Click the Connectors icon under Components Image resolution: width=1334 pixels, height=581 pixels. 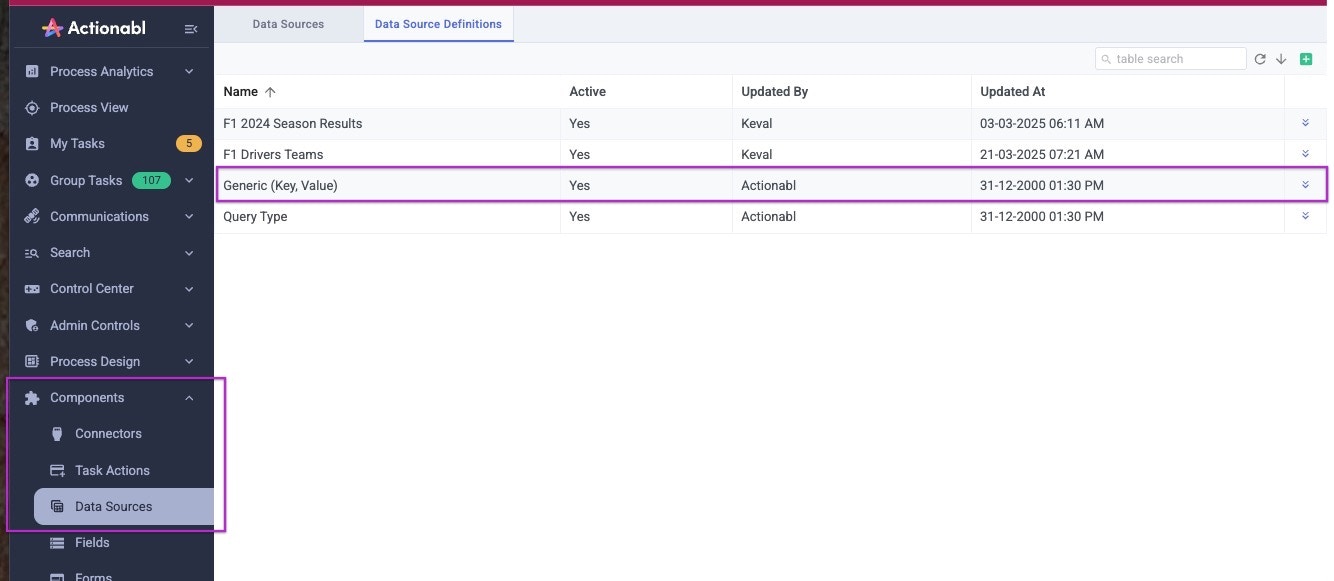pyautogui.click(x=56, y=433)
